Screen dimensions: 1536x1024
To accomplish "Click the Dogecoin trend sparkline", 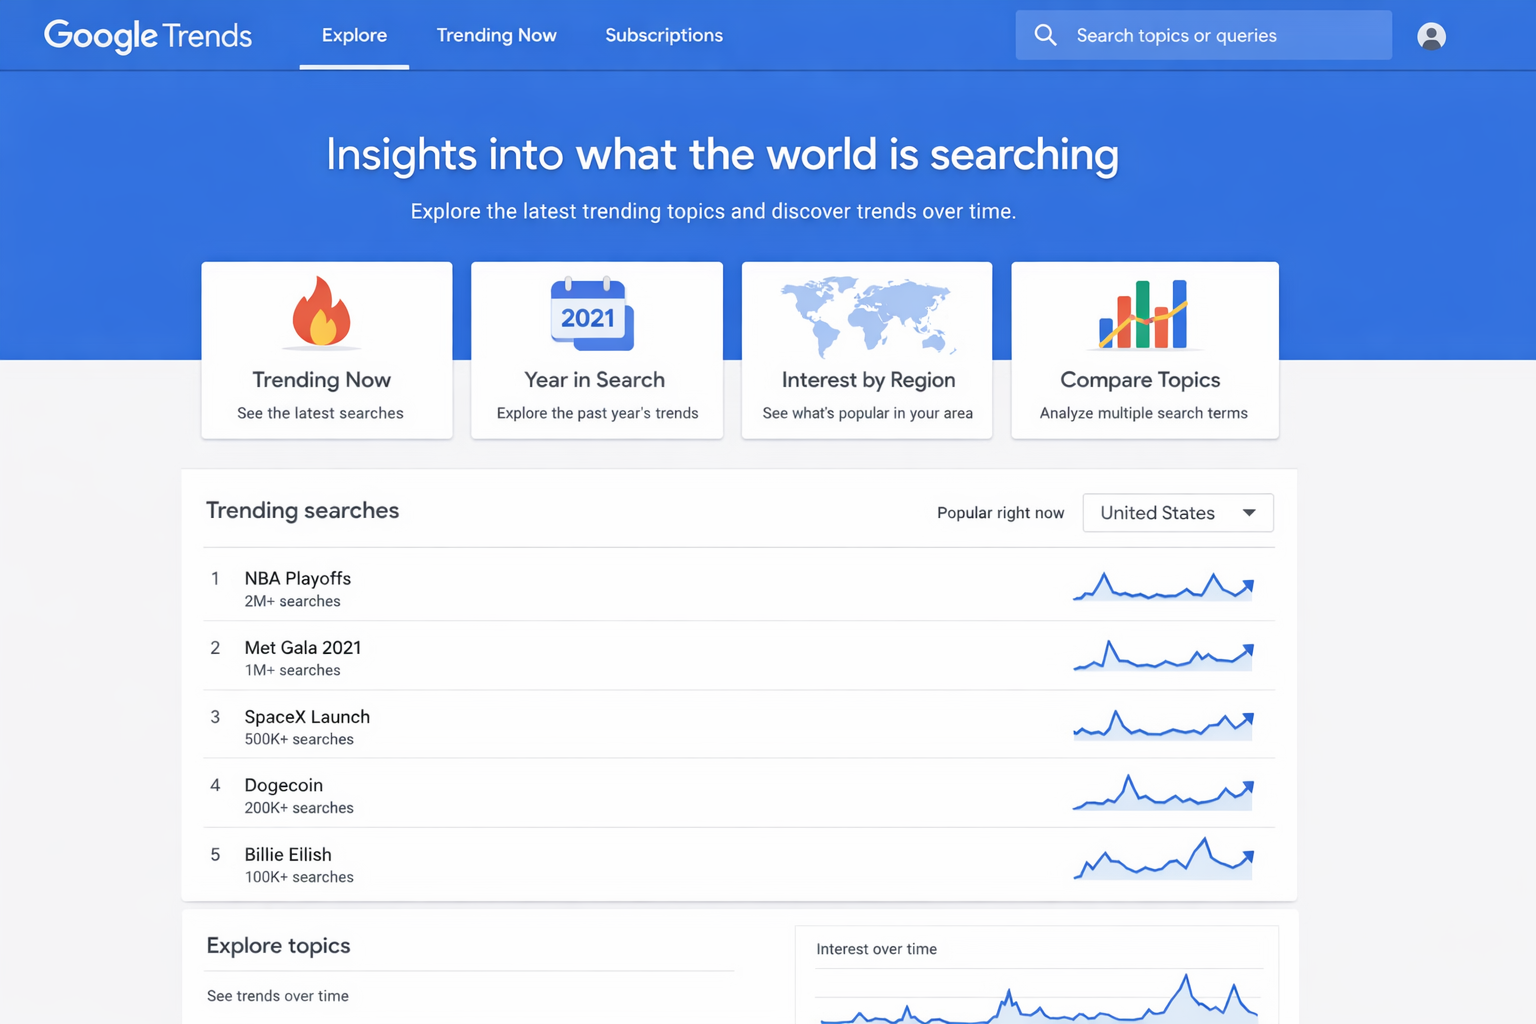I will click(1163, 794).
